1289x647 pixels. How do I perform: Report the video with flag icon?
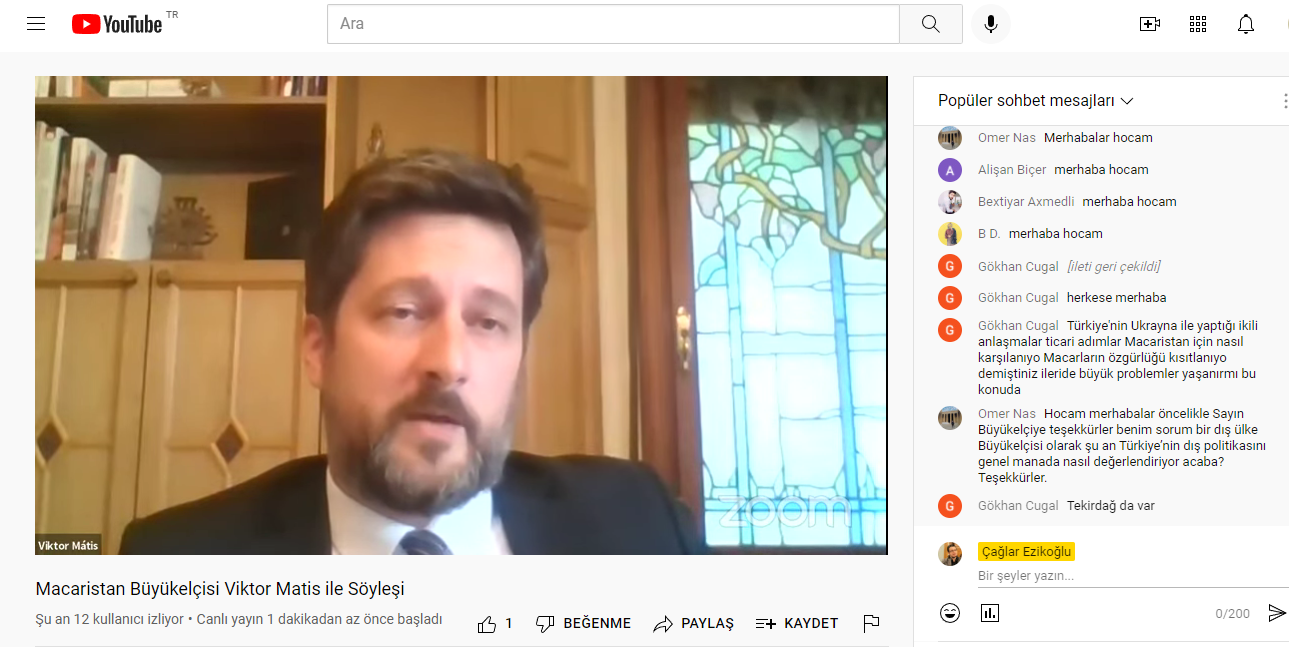pos(871,624)
